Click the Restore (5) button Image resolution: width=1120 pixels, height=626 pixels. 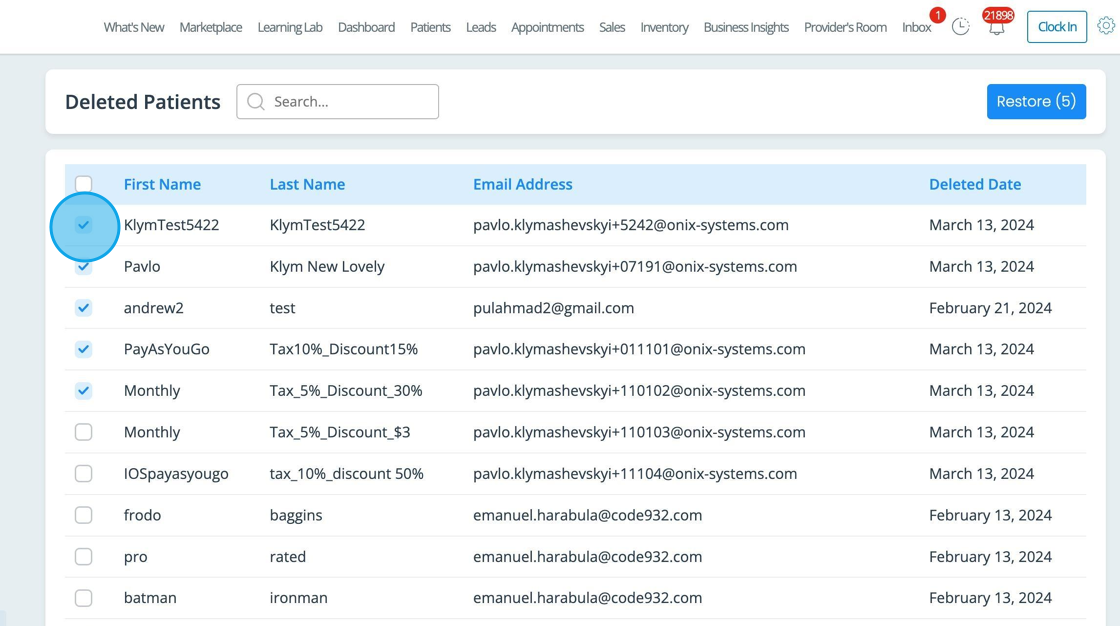point(1036,101)
